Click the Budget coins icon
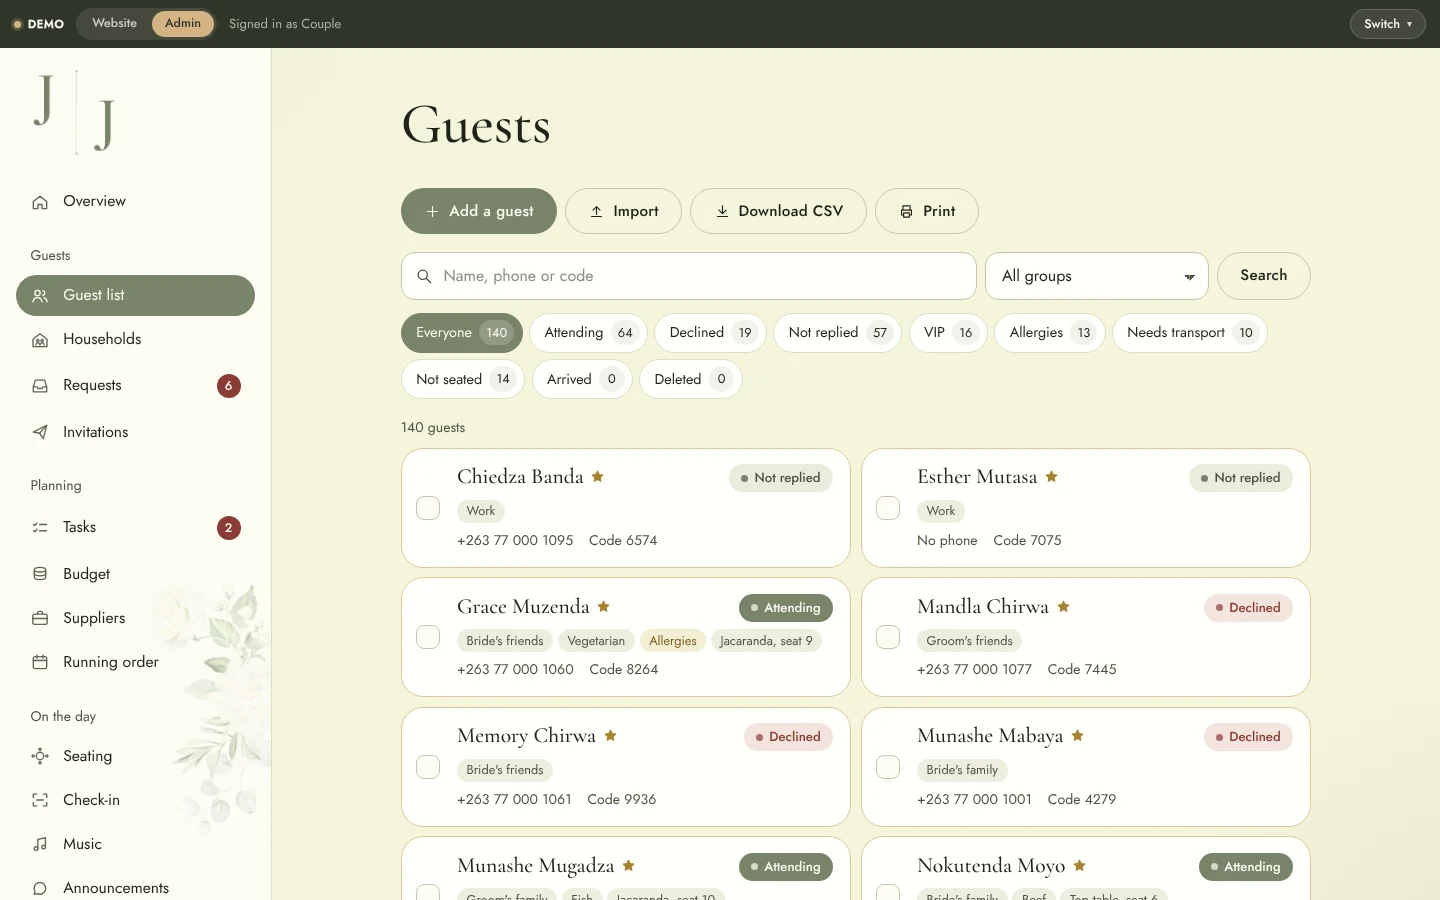This screenshot has width=1440, height=900. click(40, 574)
